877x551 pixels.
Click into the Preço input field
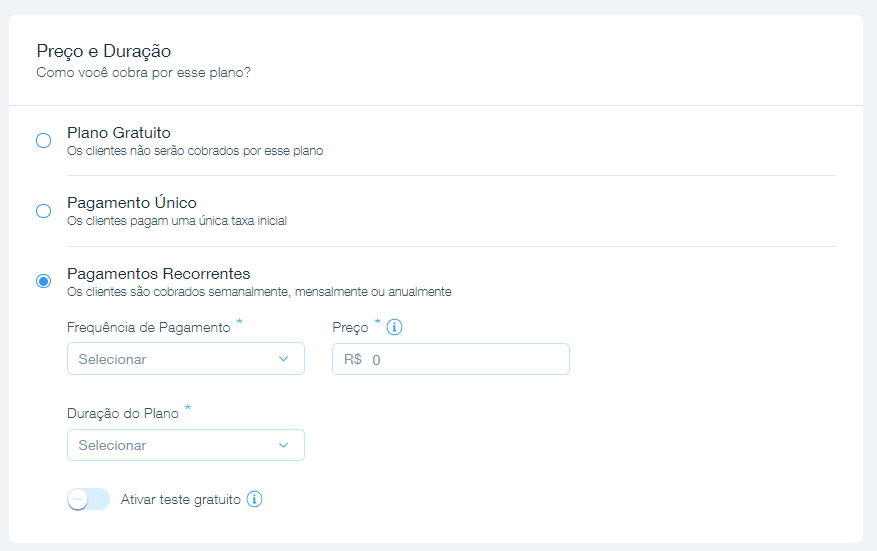[x=451, y=359]
